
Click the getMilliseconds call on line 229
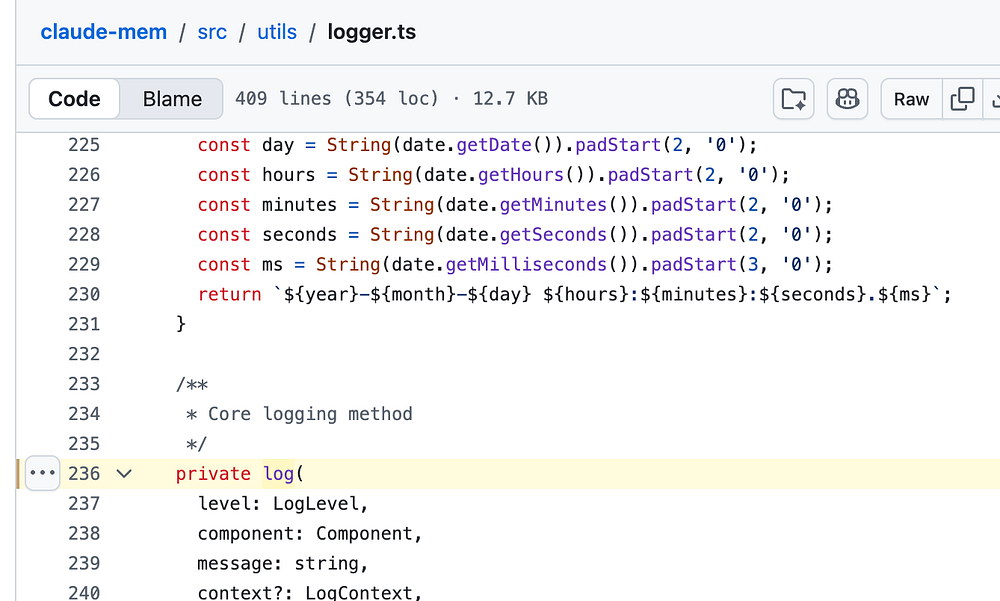click(x=526, y=265)
